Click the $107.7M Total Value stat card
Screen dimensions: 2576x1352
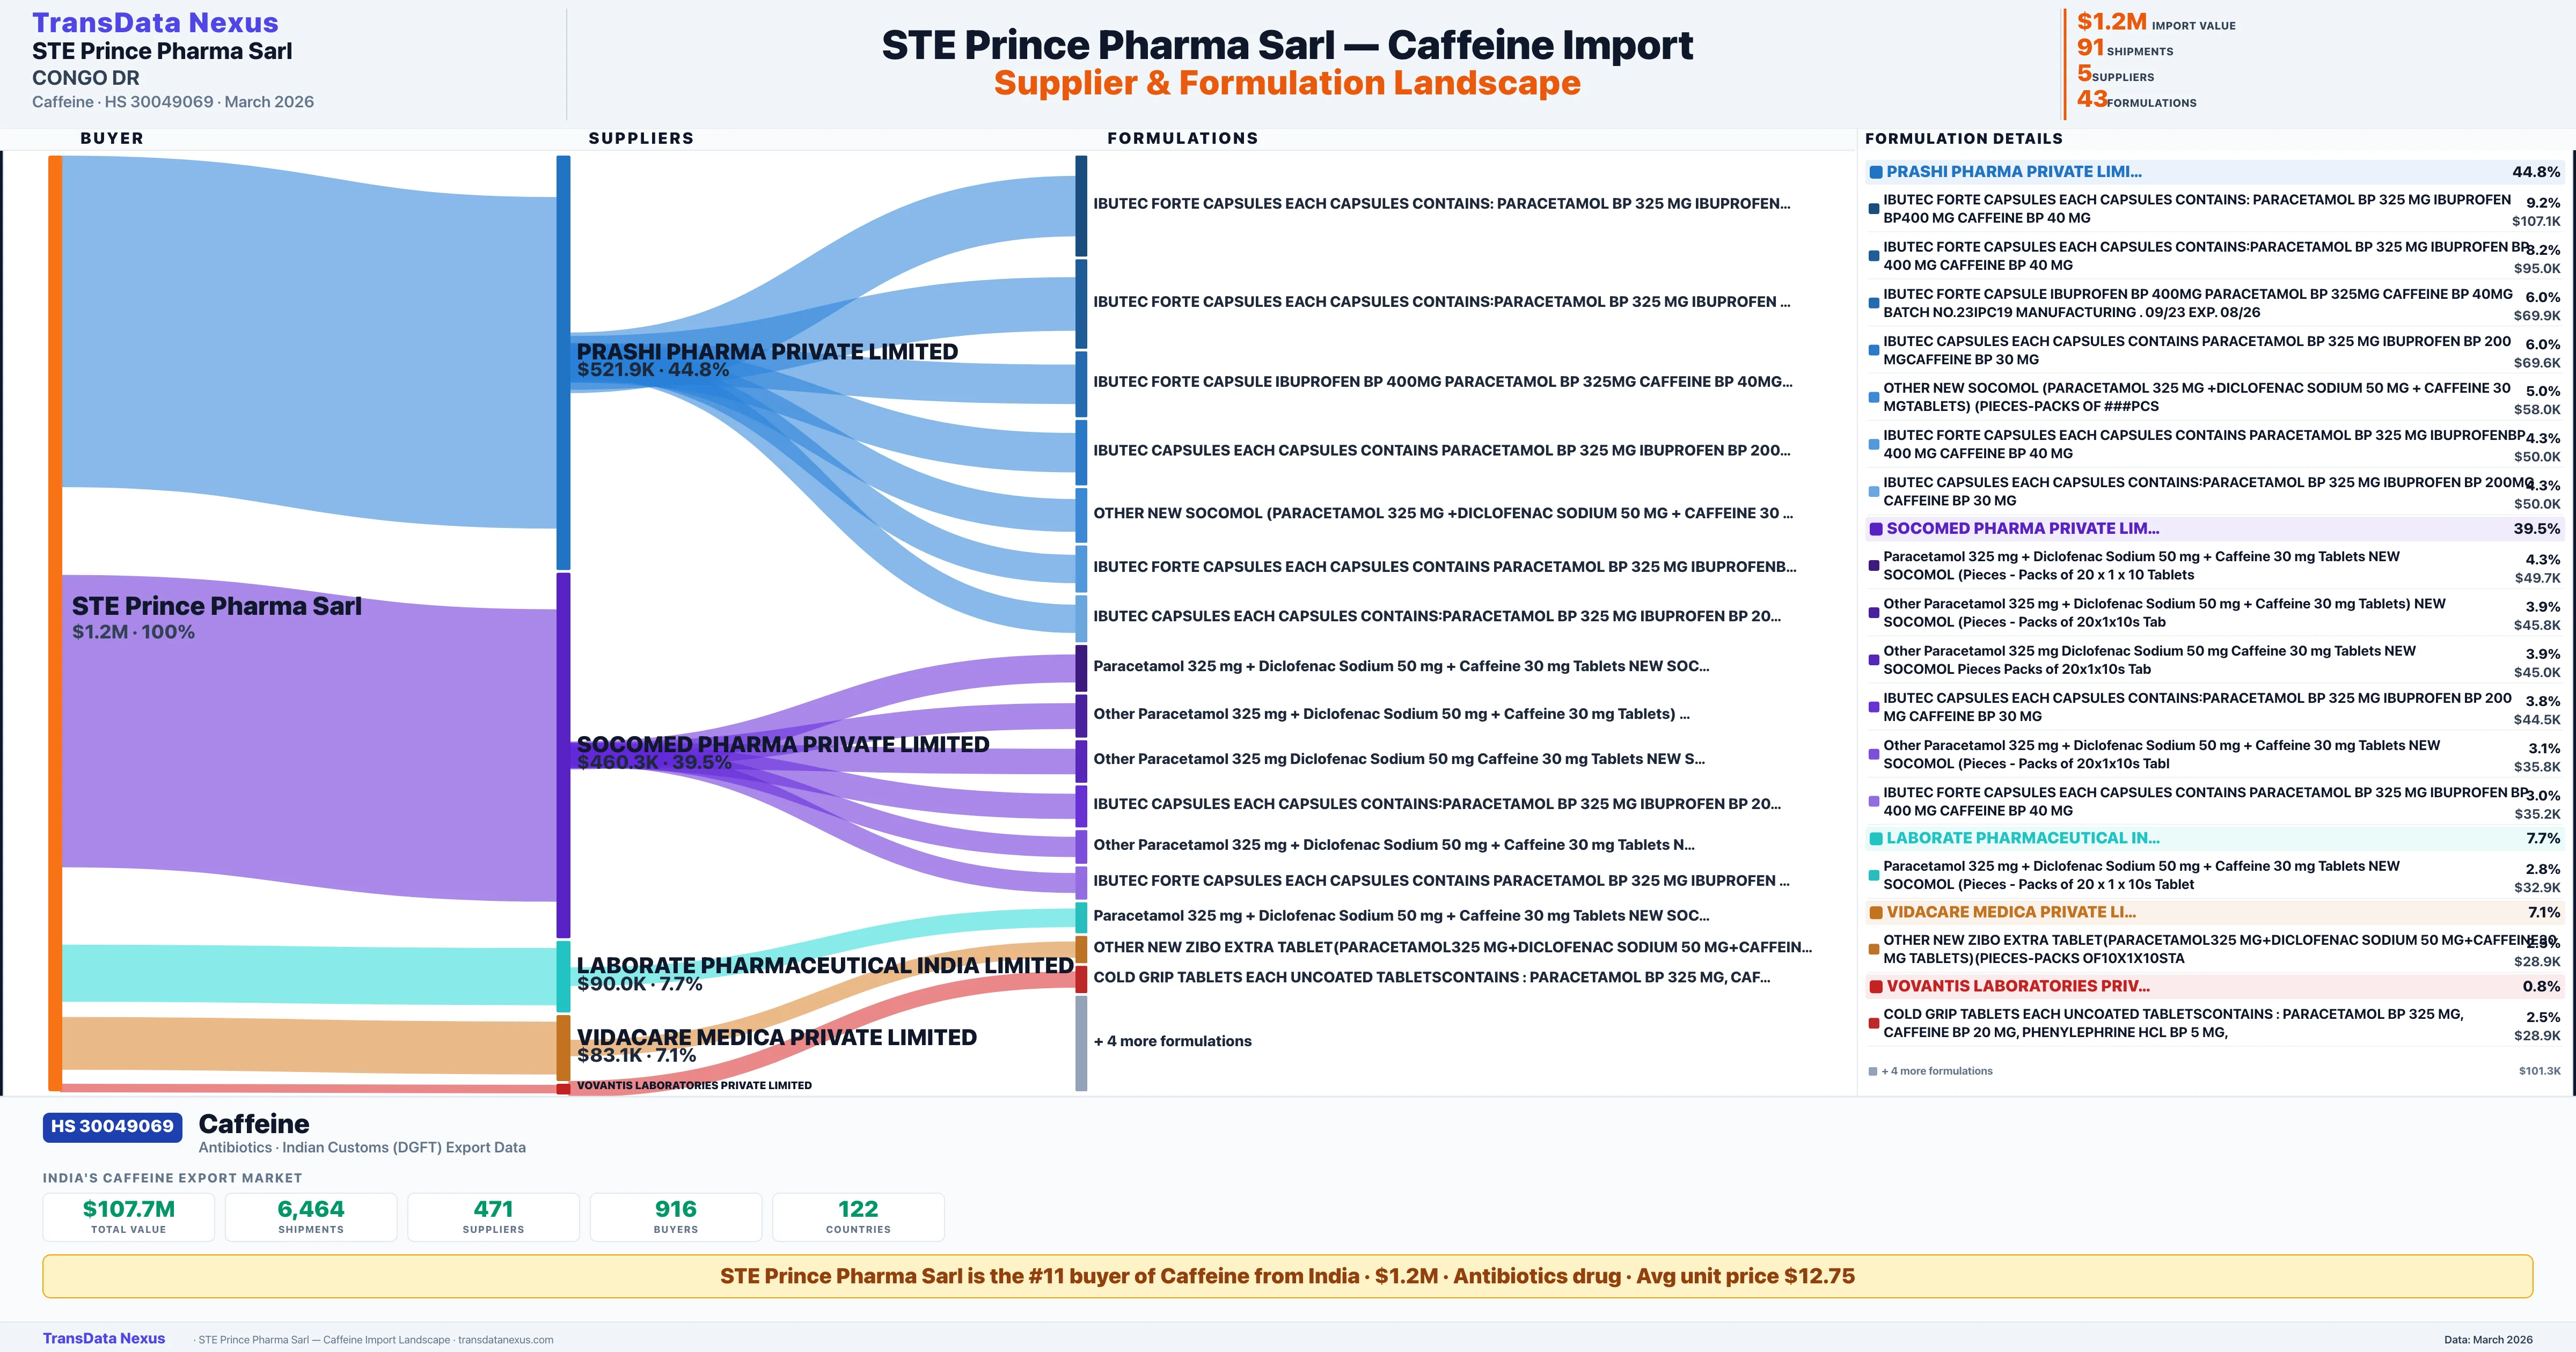click(x=128, y=1216)
